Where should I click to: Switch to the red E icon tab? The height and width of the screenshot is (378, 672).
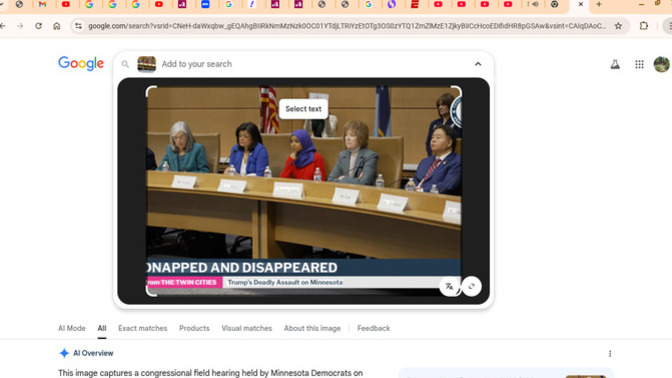coord(415,4)
